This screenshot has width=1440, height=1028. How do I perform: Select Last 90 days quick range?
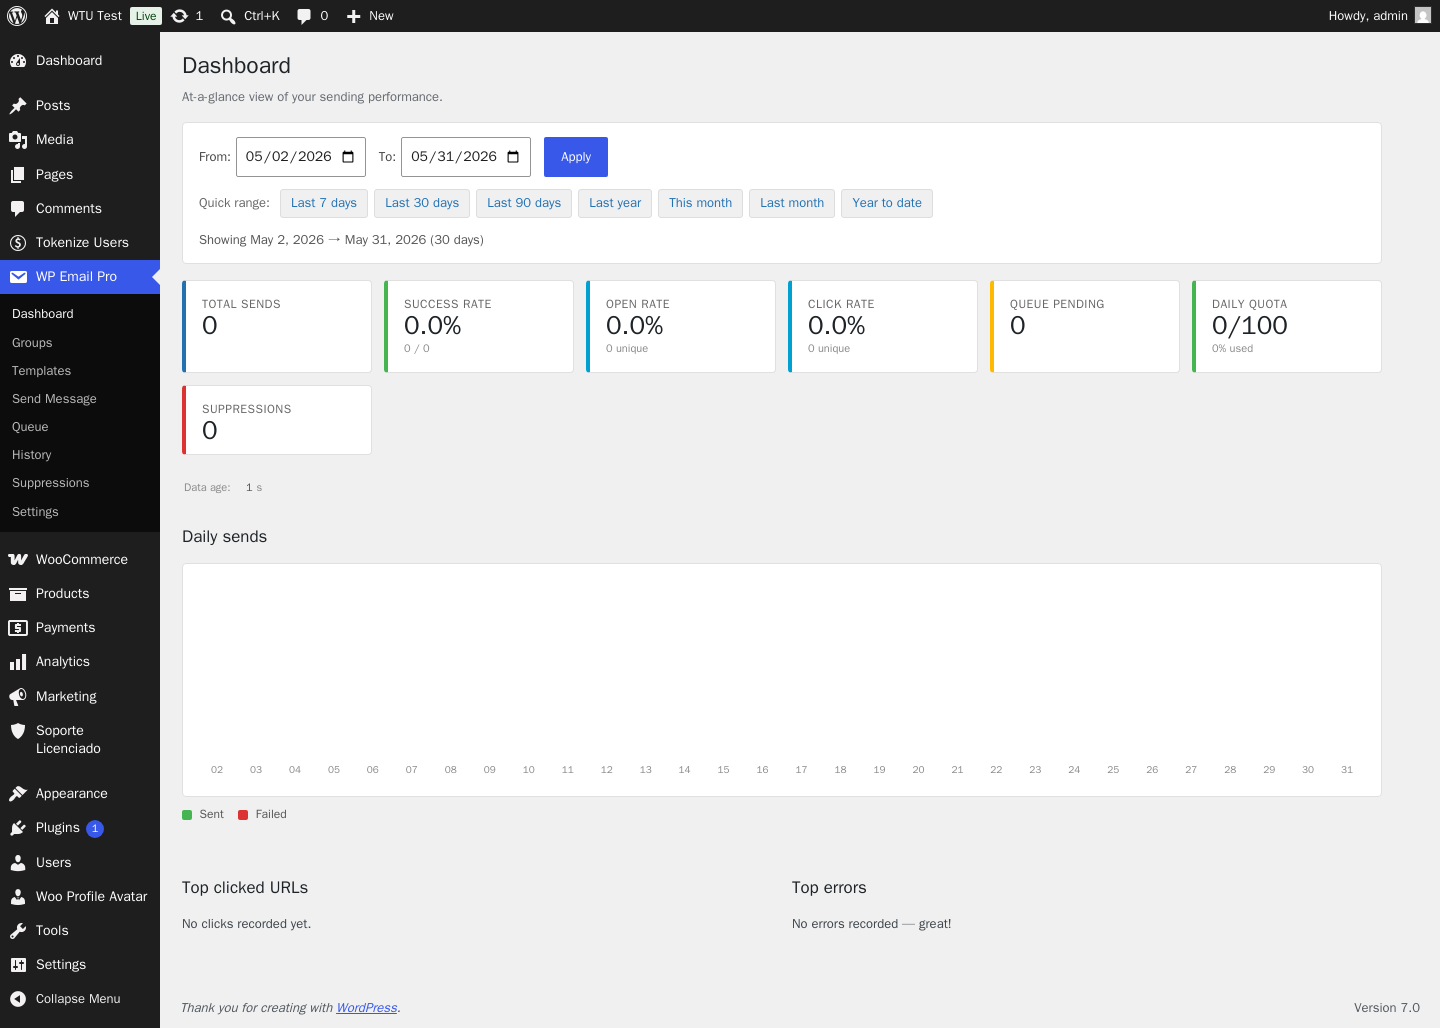[524, 203]
